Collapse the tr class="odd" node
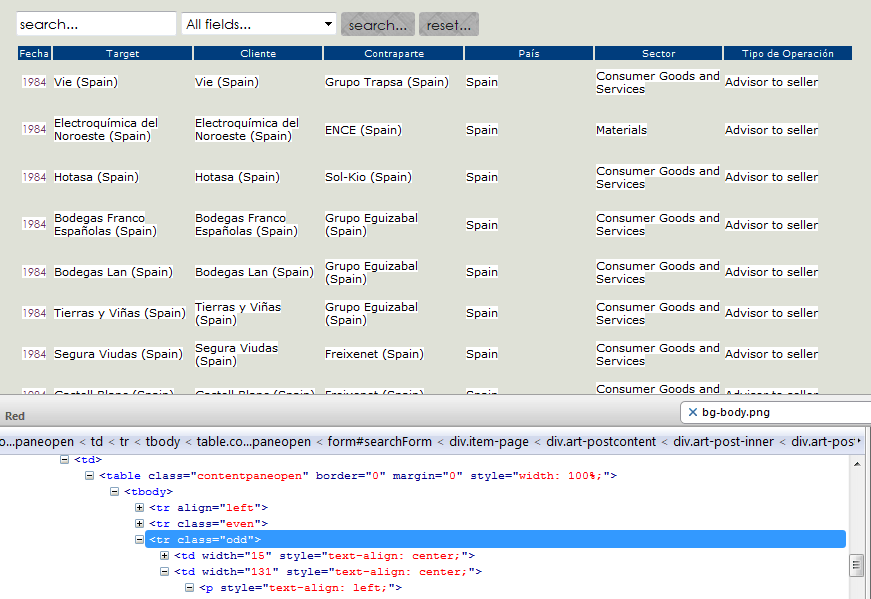The image size is (871, 599). [x=139, y=540]
